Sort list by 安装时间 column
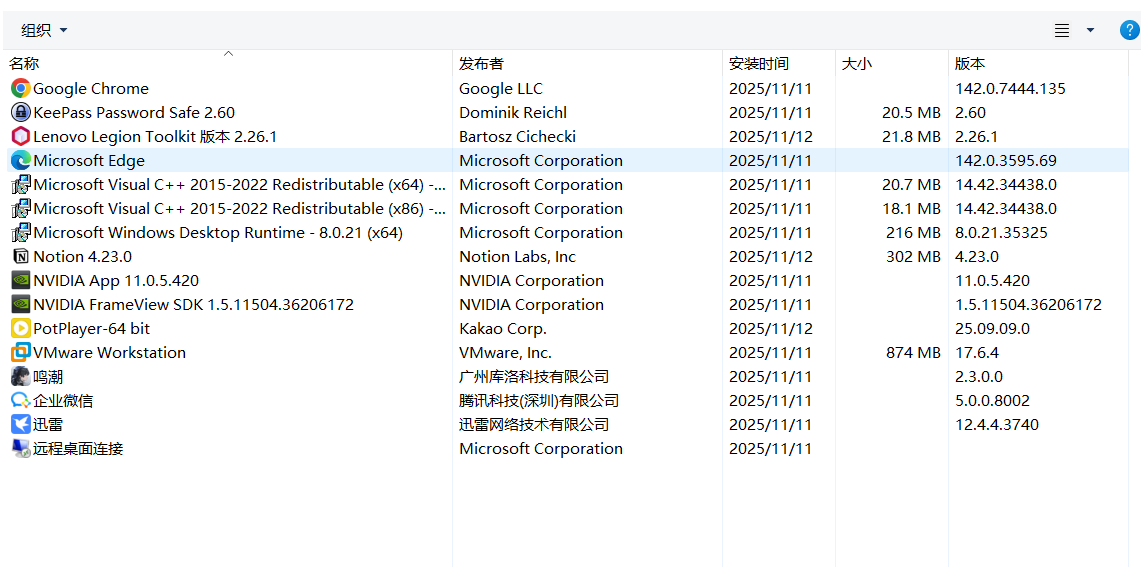The image size is (1141, 567). coord(758,64)
